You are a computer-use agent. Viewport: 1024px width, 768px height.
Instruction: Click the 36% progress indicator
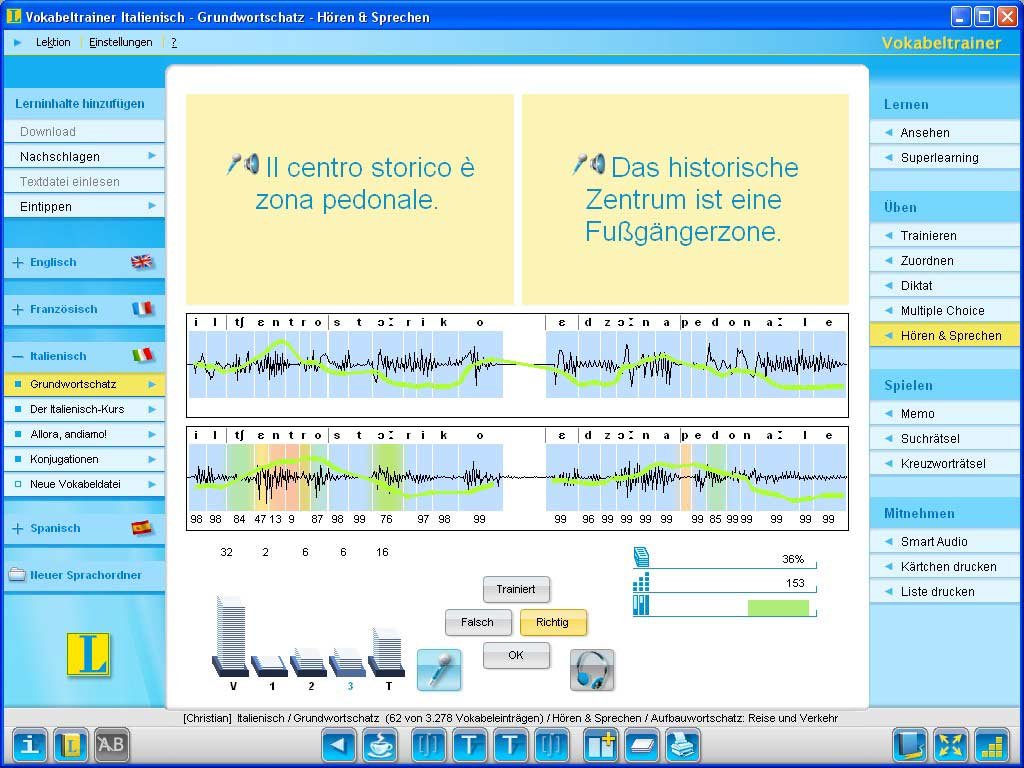pyautogui.click(x=724, y=559)
